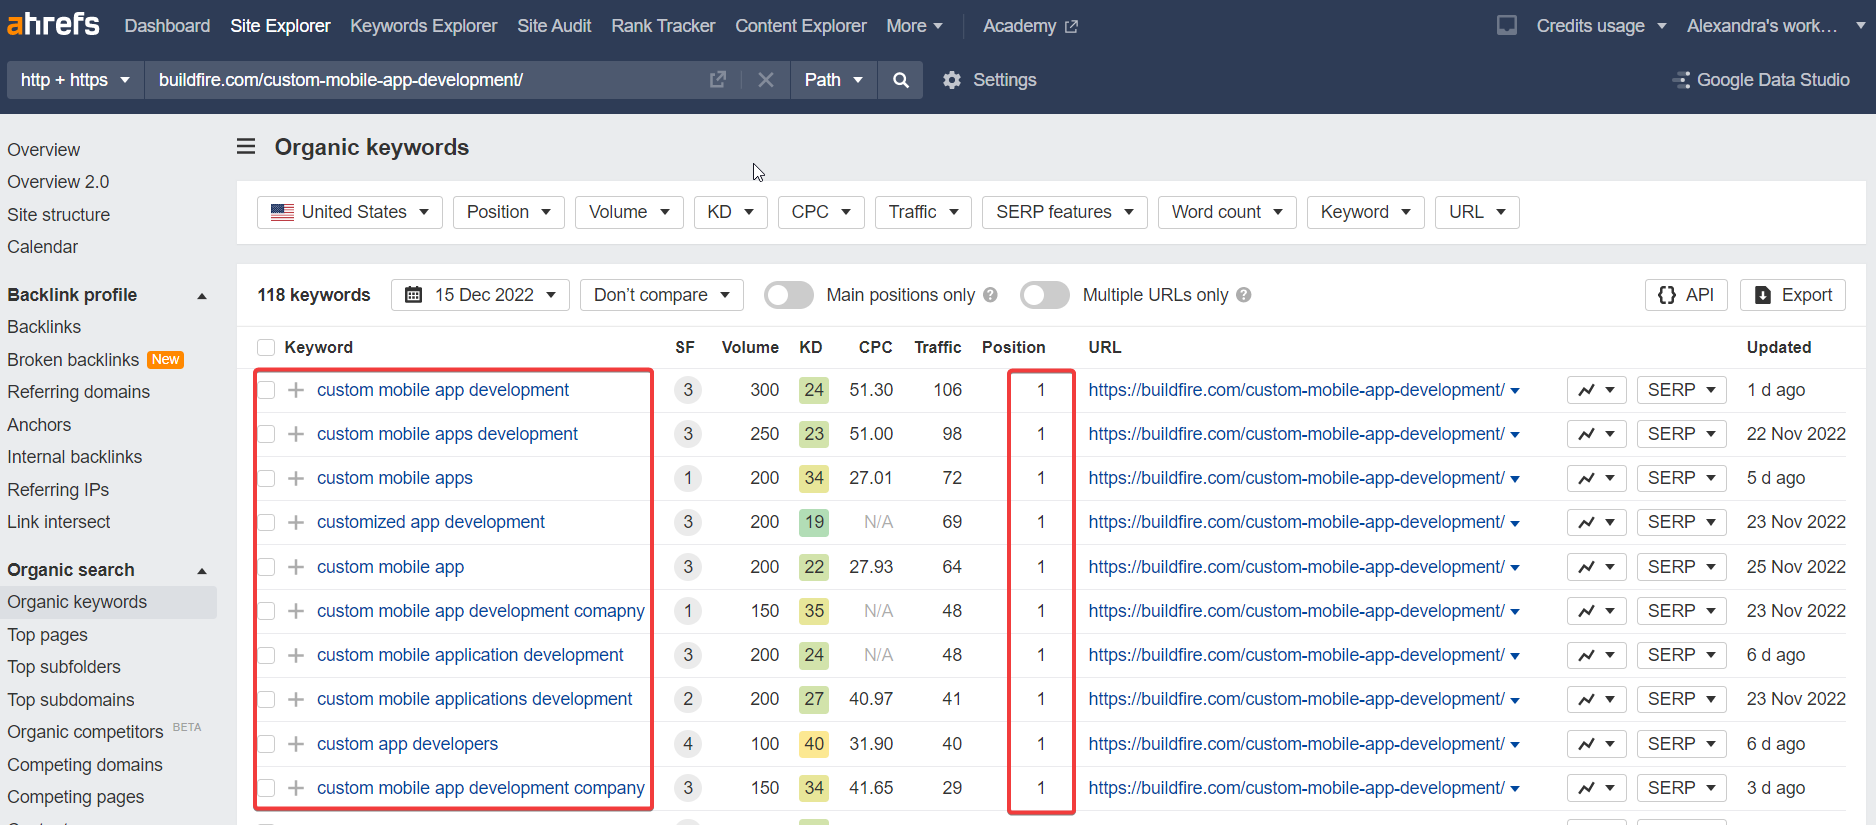Open position chart for 'custom app developers' row
Viewport: 1876px width, 825px height.
1597,744
